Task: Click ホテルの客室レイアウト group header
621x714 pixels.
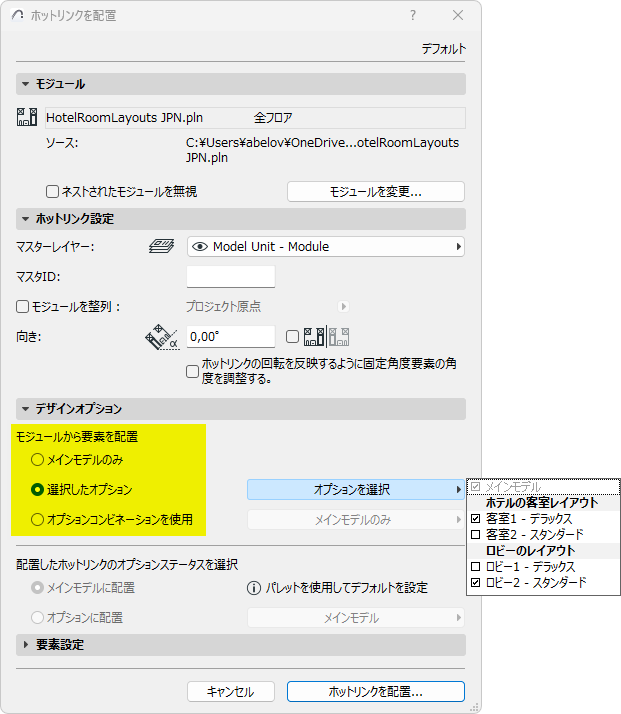Action: pos(542,503)
